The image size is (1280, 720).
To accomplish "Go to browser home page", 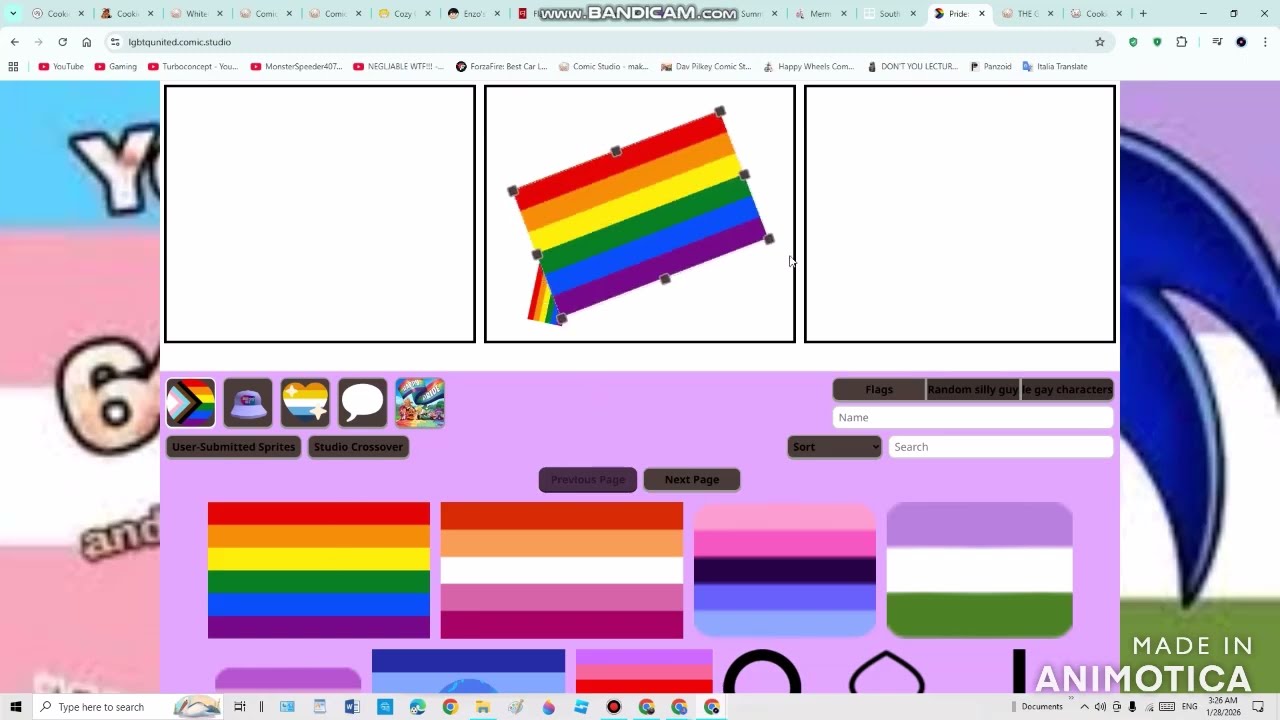I will coord(86,42).
